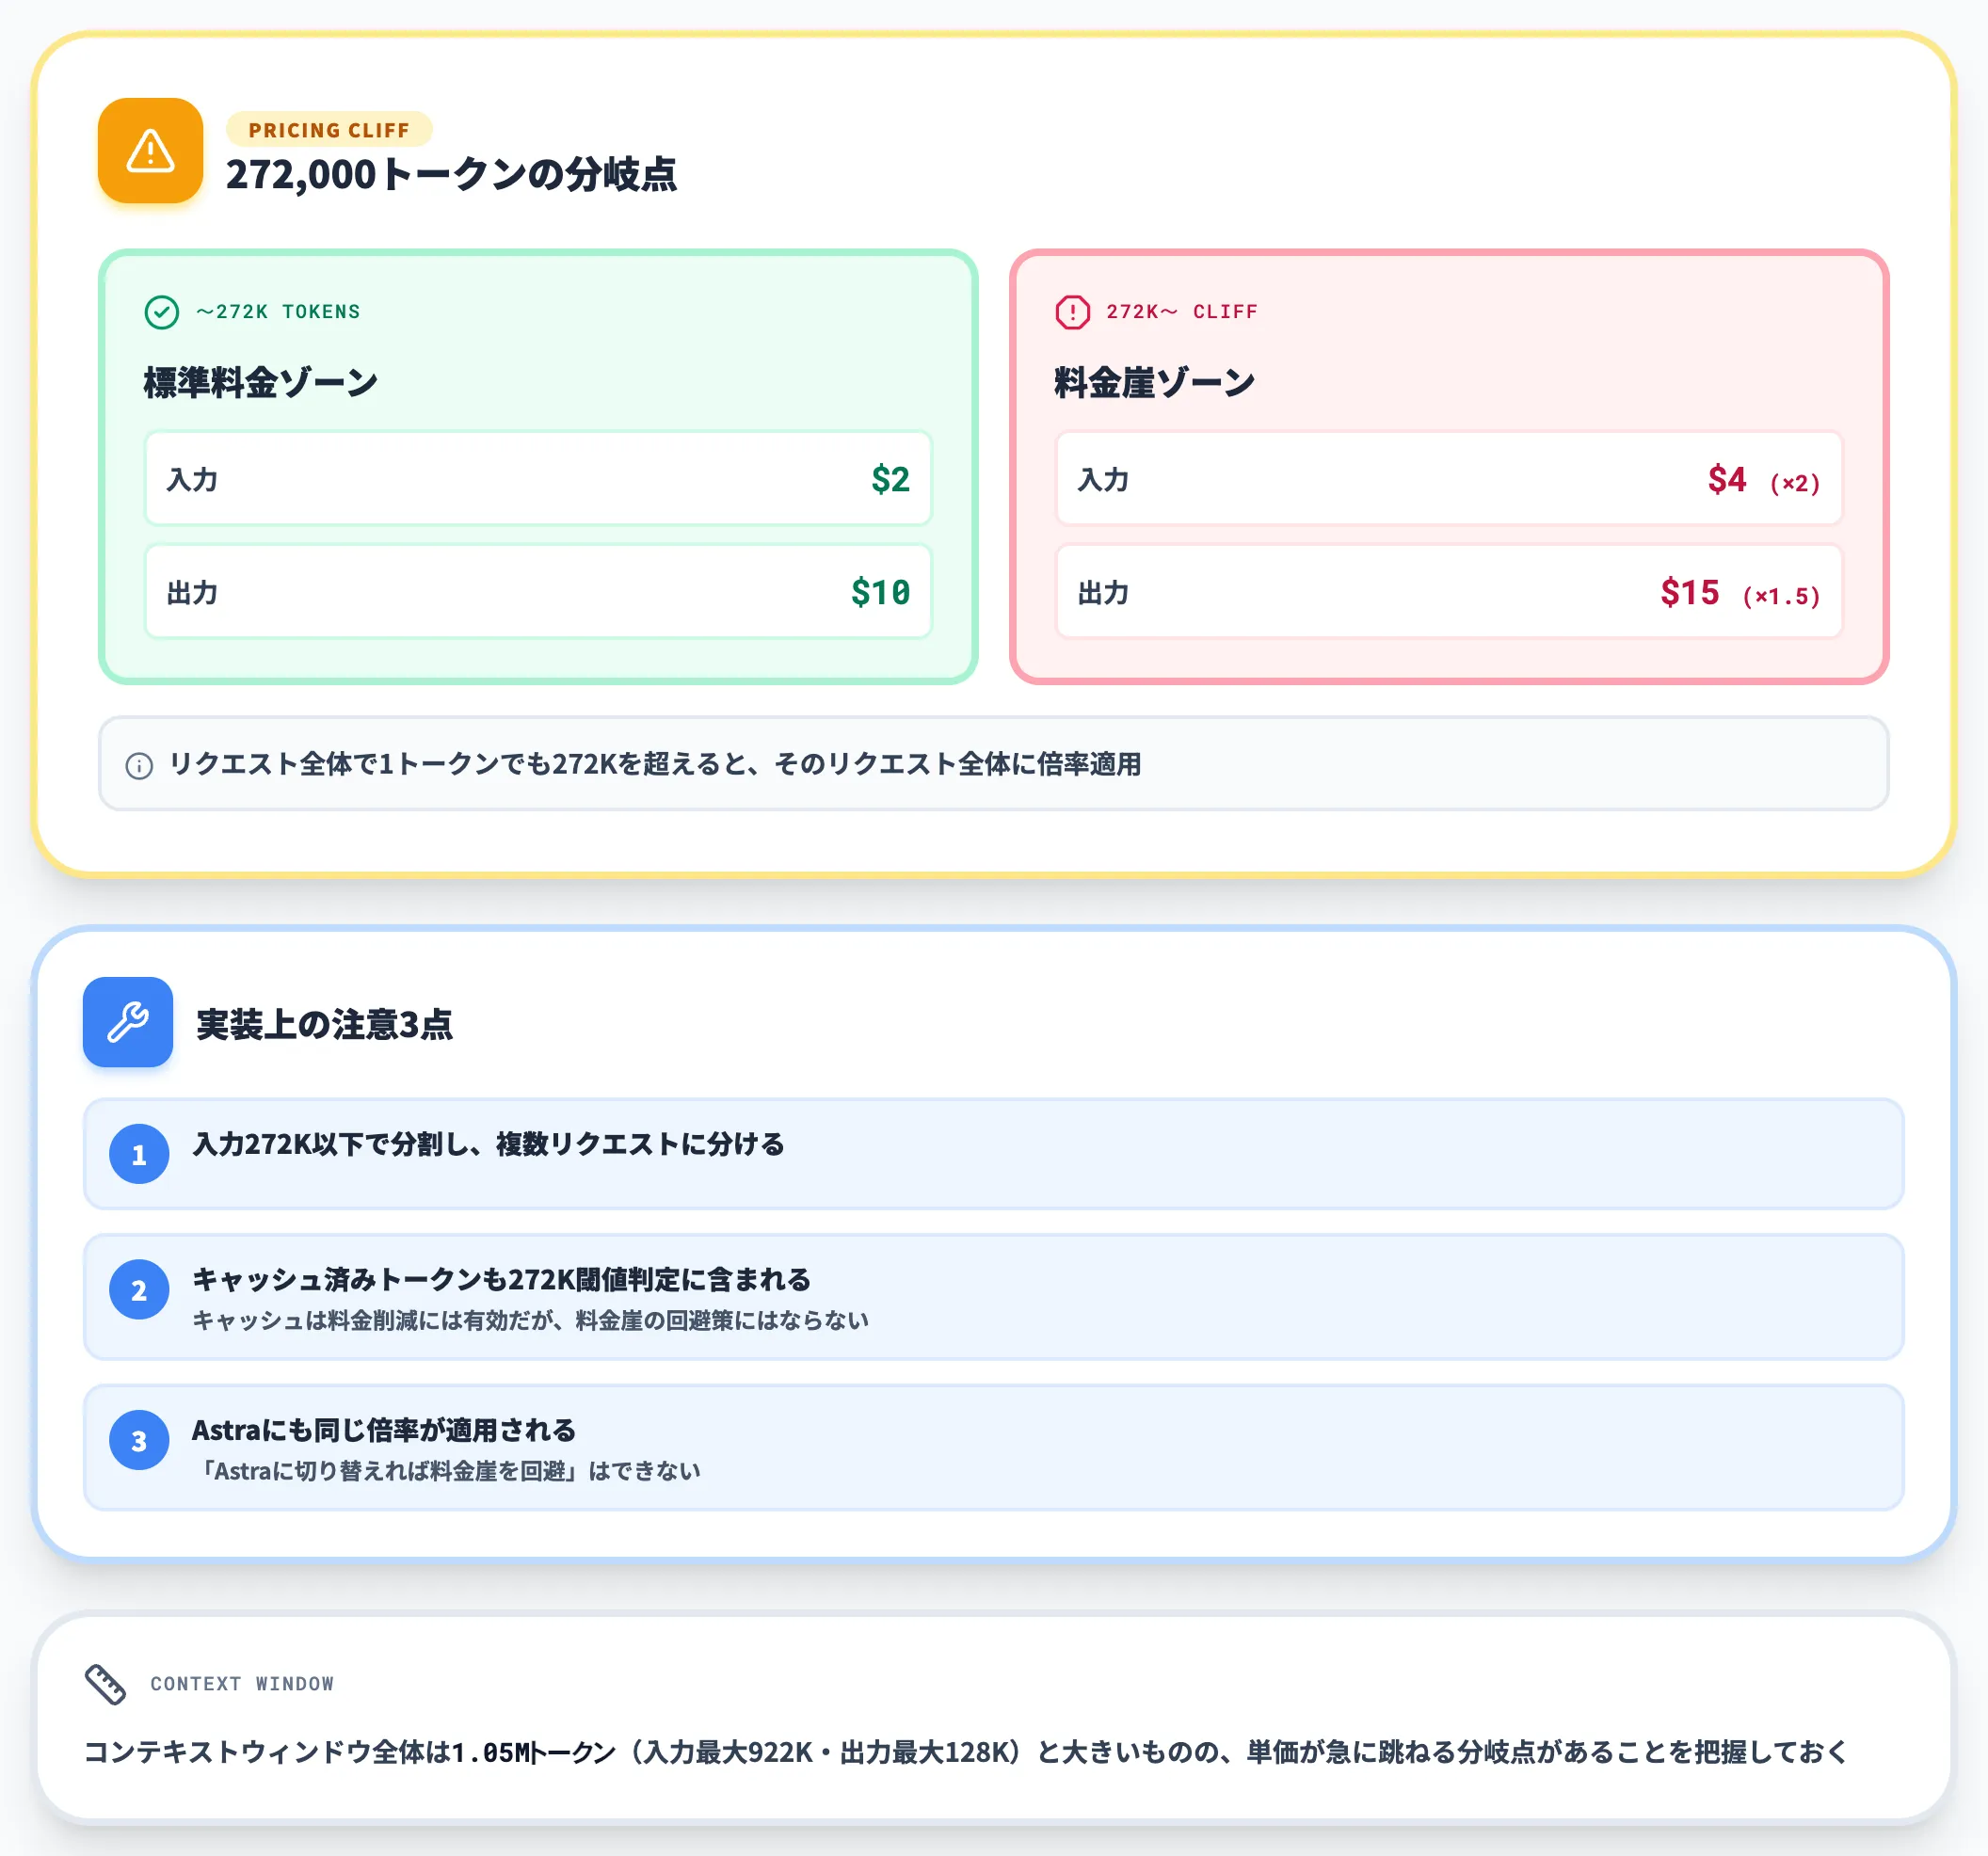Click the 料金崖ゾーン title
Image resolution: width=1988 pixels, height=1856 pixels.
click(x=1154, y=382)
